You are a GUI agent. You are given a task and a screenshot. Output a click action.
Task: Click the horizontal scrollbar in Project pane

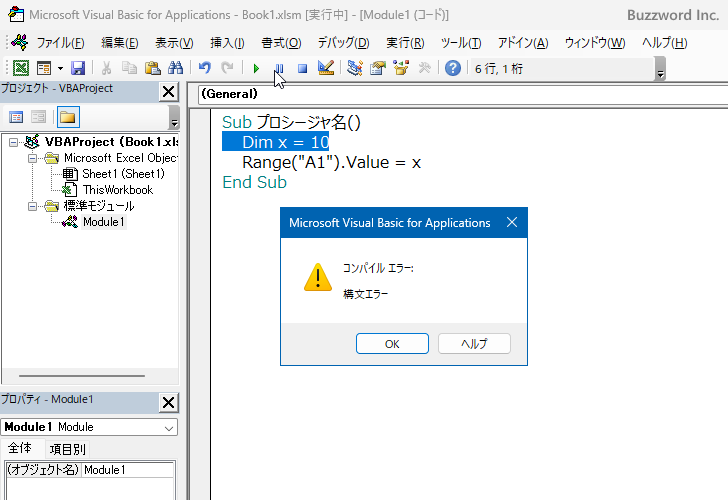click(x=82, y=376)
